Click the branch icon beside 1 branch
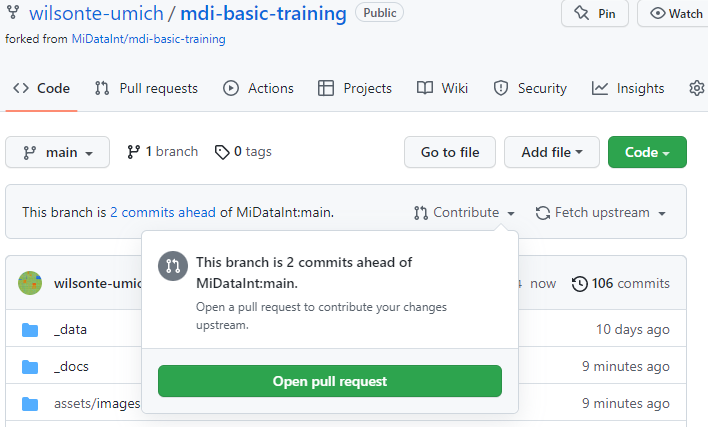The height and width of the screenshot is (427, 708). tap(133, 152)
